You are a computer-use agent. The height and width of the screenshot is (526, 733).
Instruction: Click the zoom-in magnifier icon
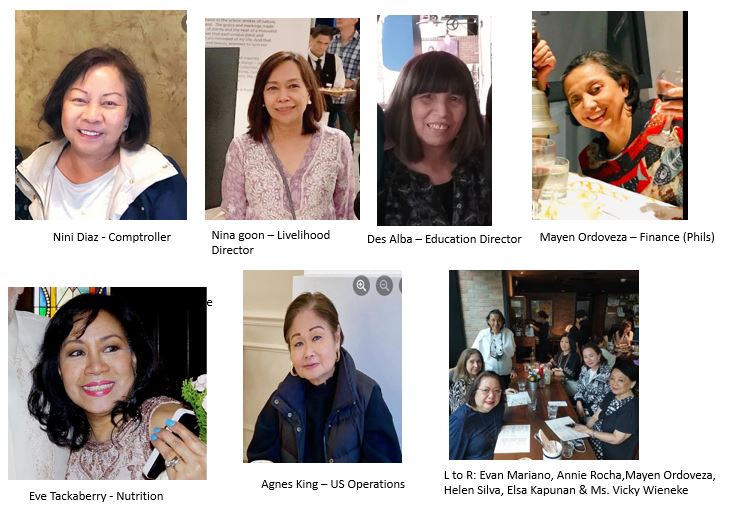pos(361,285)
